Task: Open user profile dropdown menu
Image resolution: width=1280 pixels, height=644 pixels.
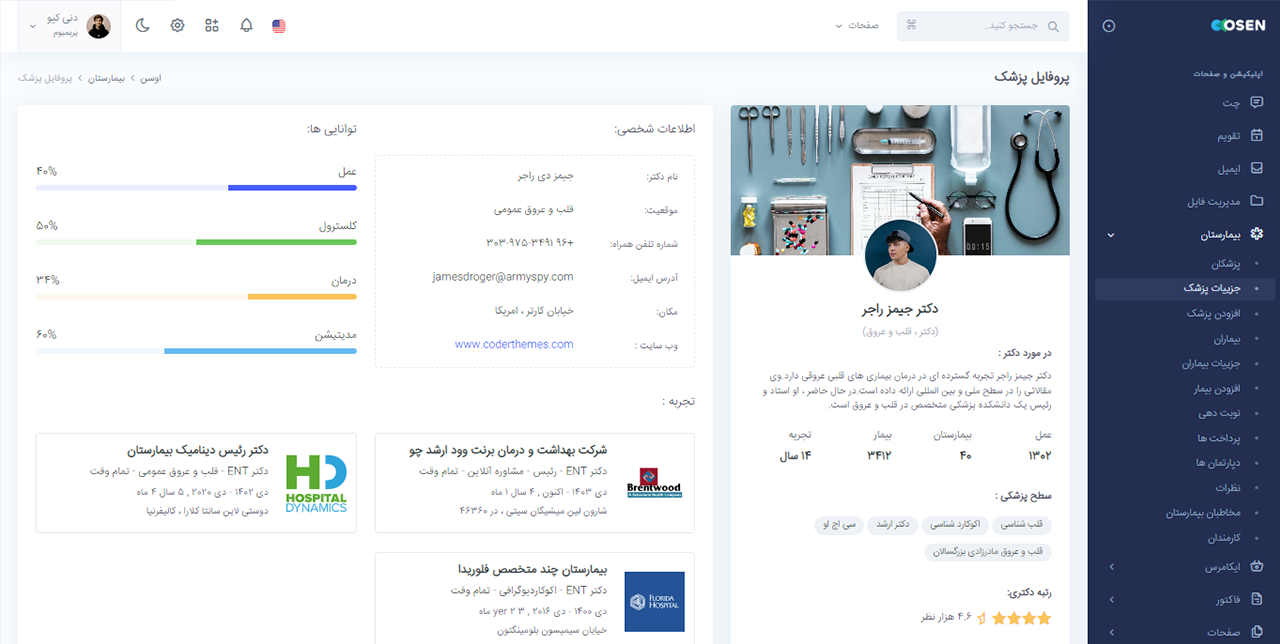Action: [x=69, y=26]
